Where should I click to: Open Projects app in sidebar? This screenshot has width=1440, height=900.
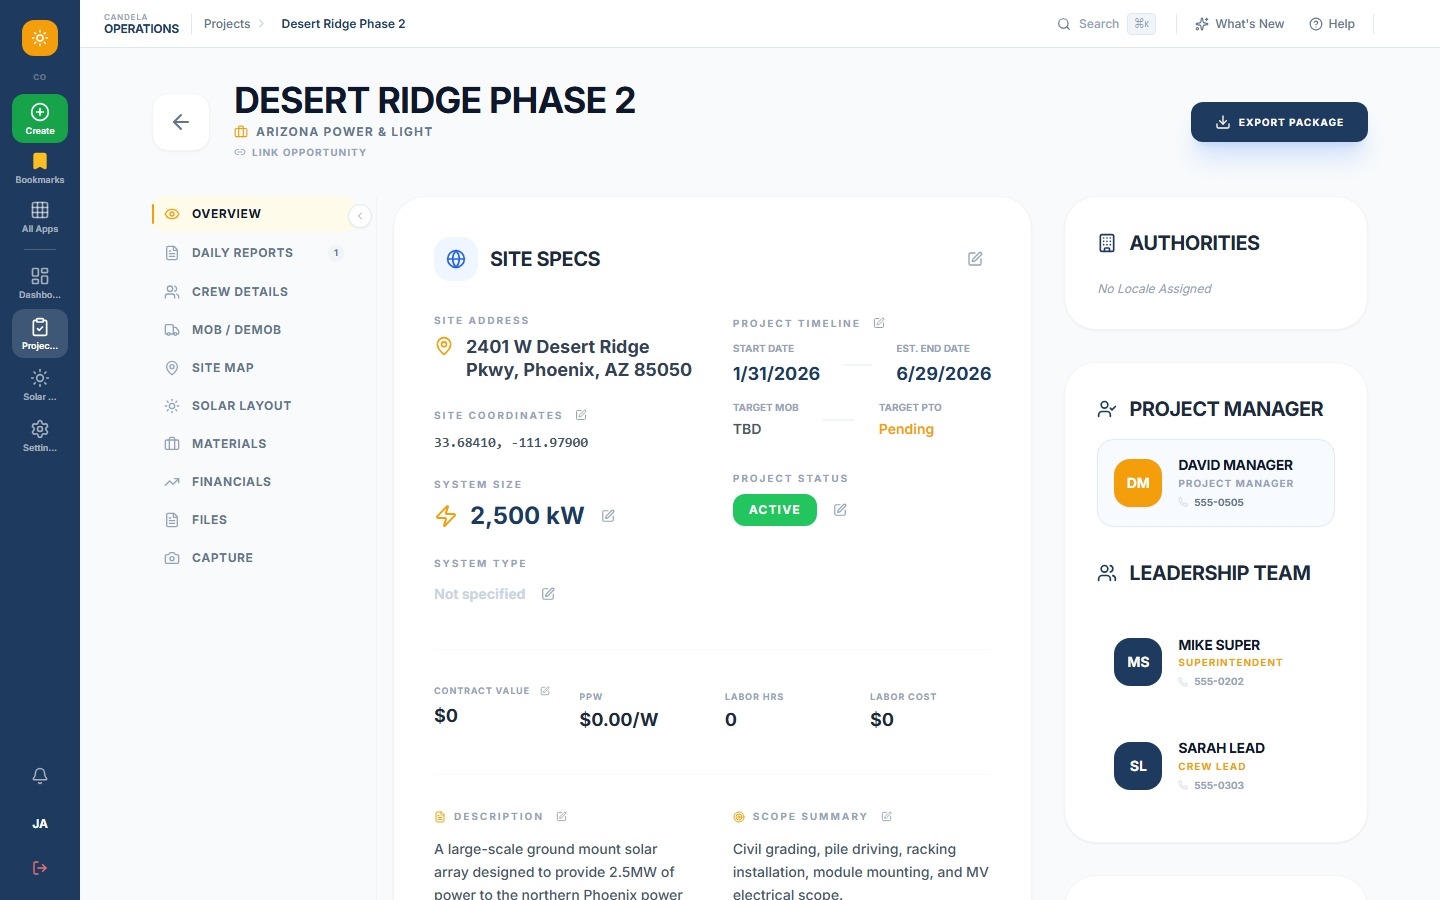click(x=40, y=334)
